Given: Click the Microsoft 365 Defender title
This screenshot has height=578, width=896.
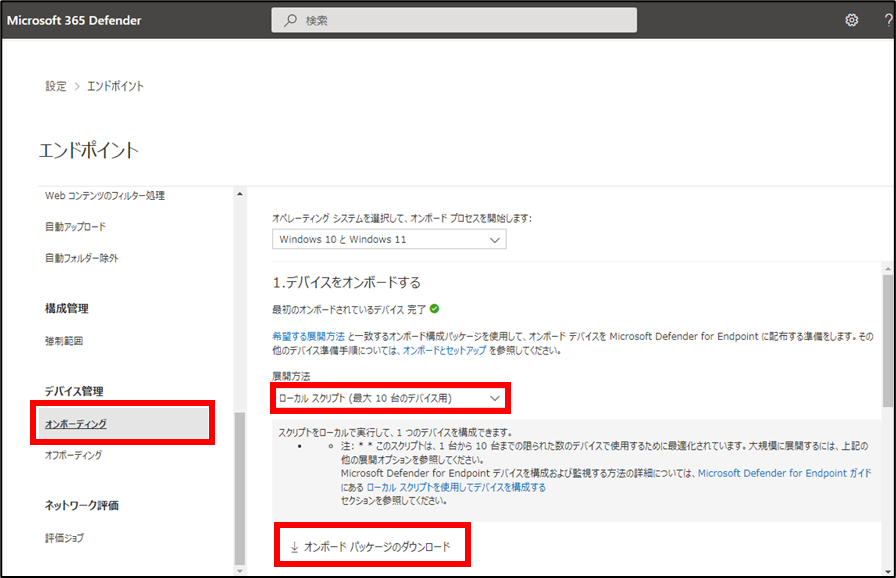Looking at the screenshot, I should pos(74,21).
